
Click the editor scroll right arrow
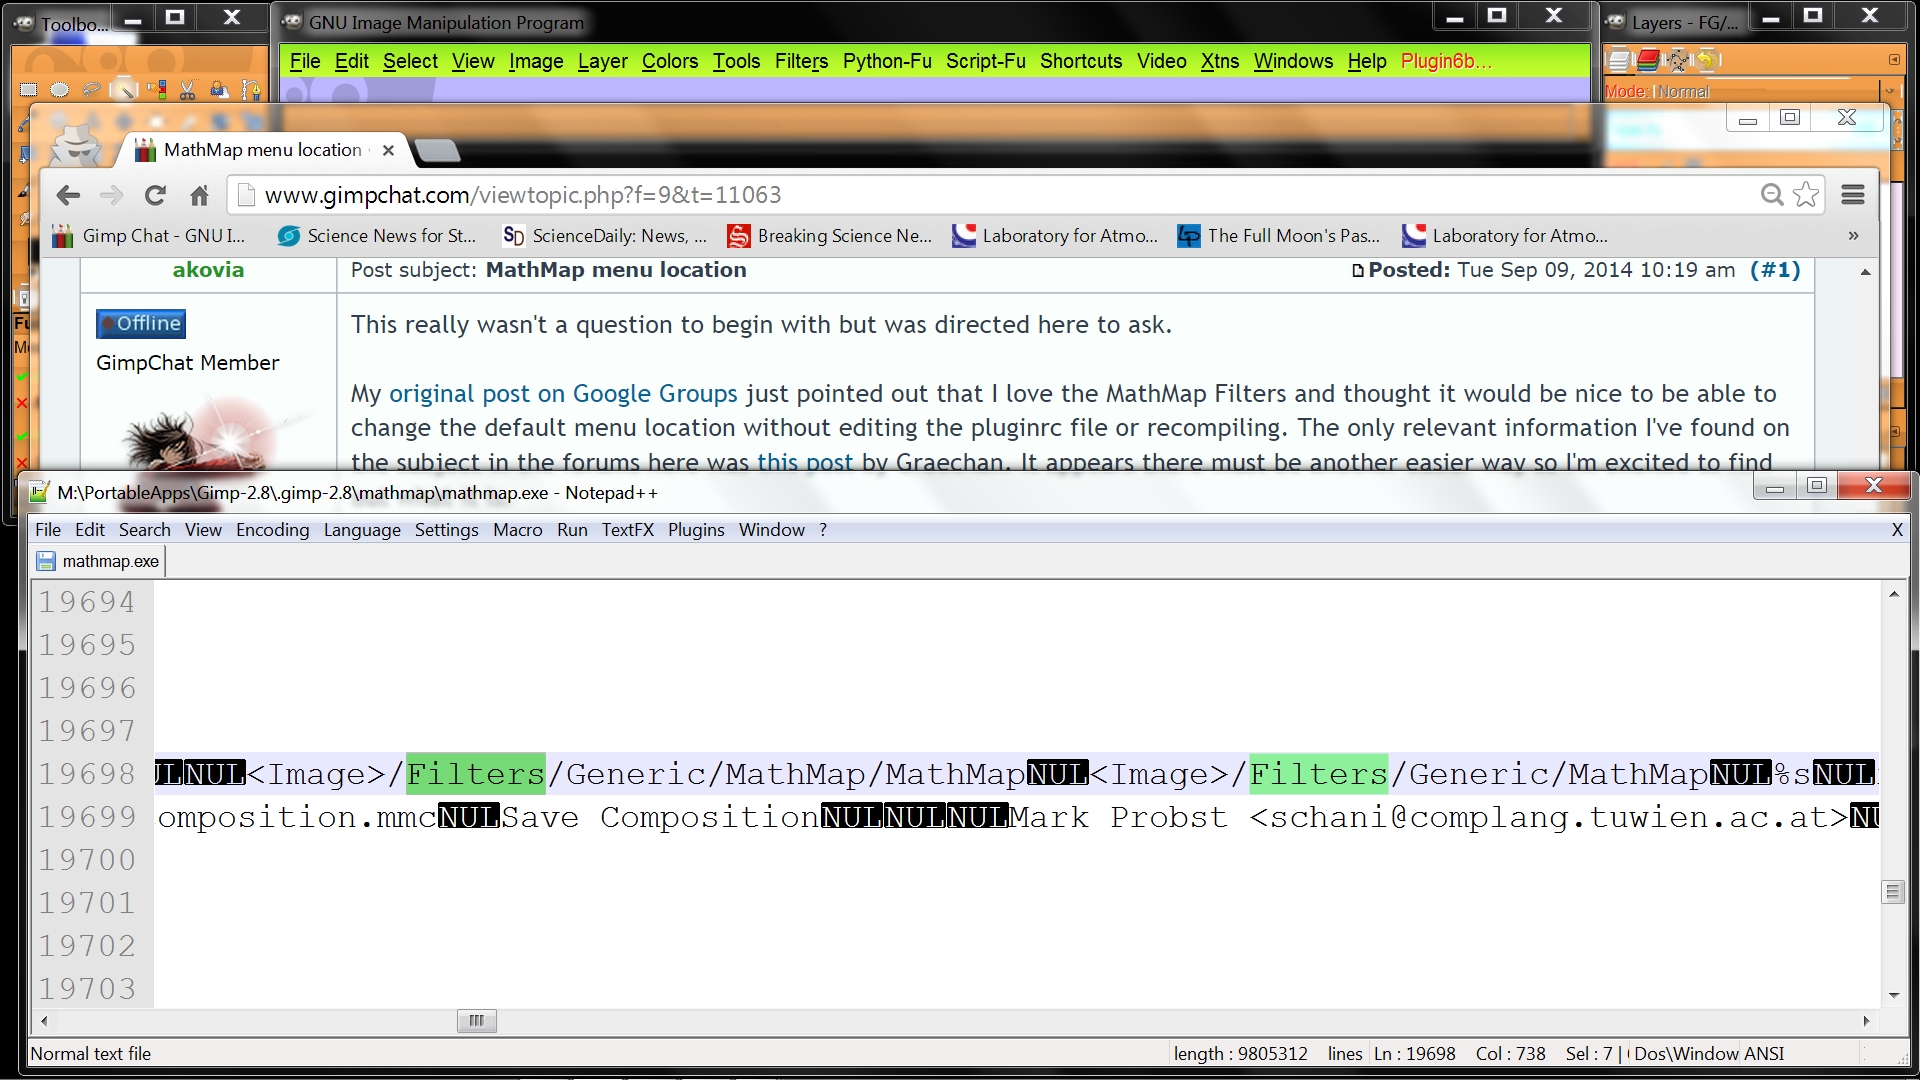(x=1866, y=1021)
